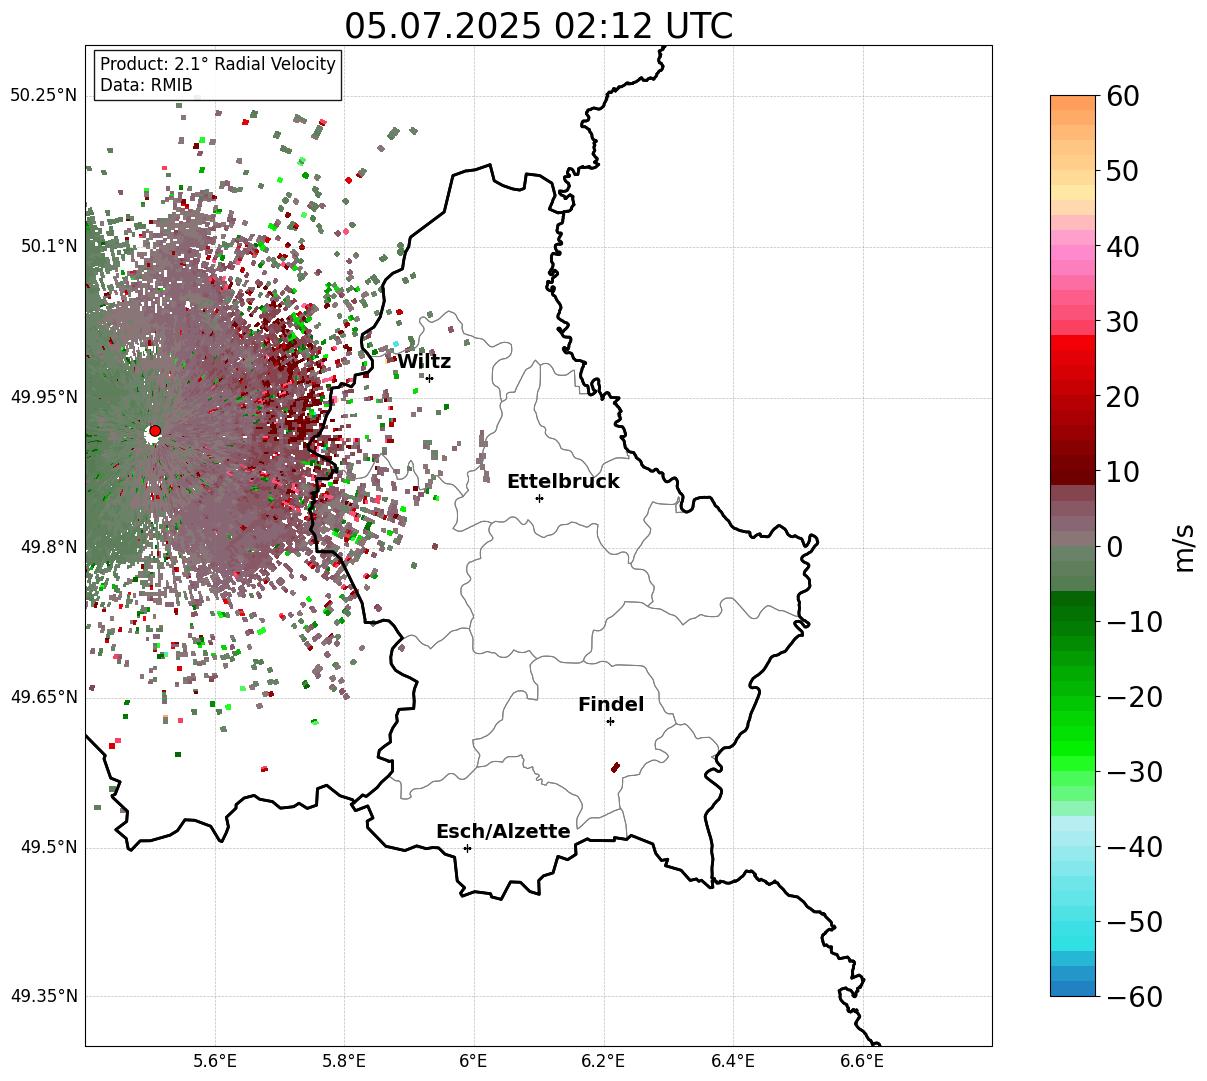
Task: Click the 49.95°N latitude label
Action: click(x=43, y=397)
